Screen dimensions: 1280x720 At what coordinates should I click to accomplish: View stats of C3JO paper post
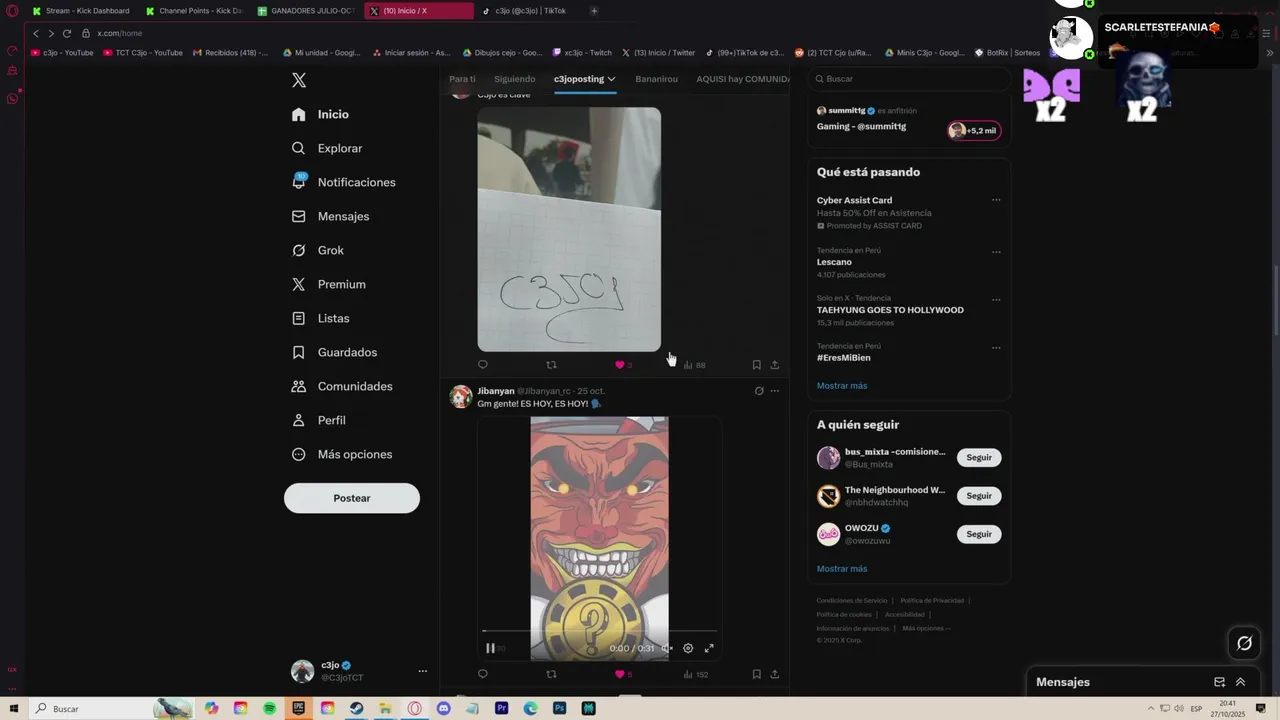(x=694, y=365)
